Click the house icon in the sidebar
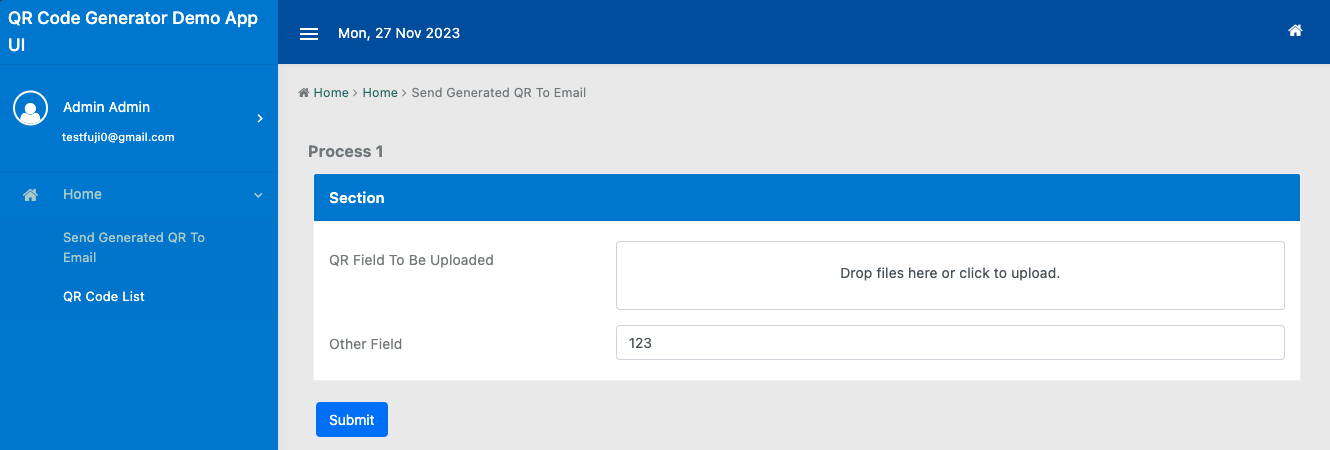Image resolution: width=1330 pixels, height=450 pixels. pyautogui.click(x=31, y=195)
